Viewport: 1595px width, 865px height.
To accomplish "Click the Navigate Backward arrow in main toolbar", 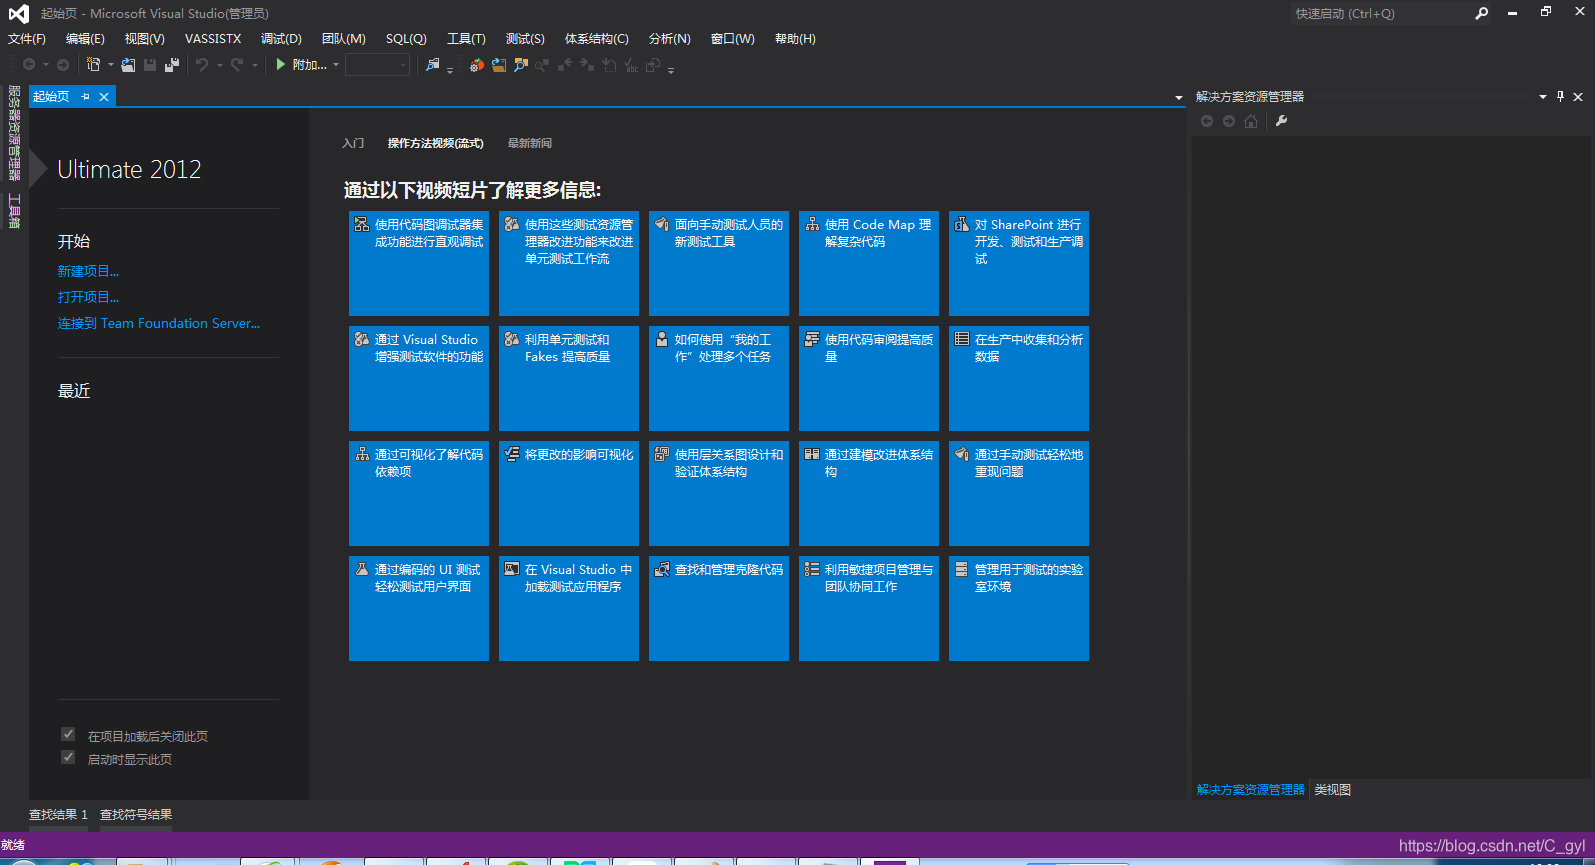I will (x=29, y=65).
